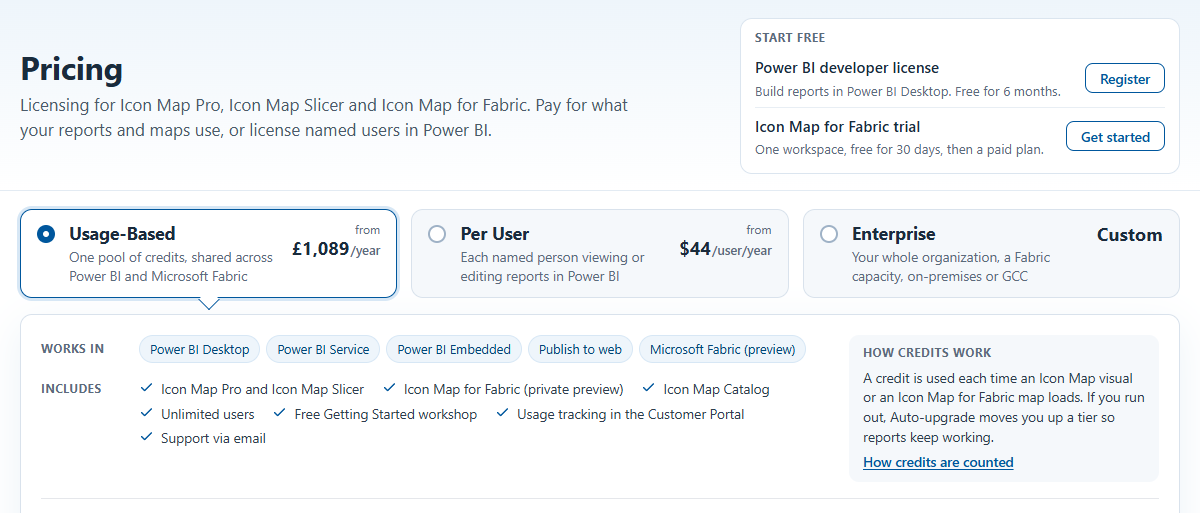The height and width of the screenshot is (513, 1200).
Task: Click the Pricing page heading
Action: 72,69
